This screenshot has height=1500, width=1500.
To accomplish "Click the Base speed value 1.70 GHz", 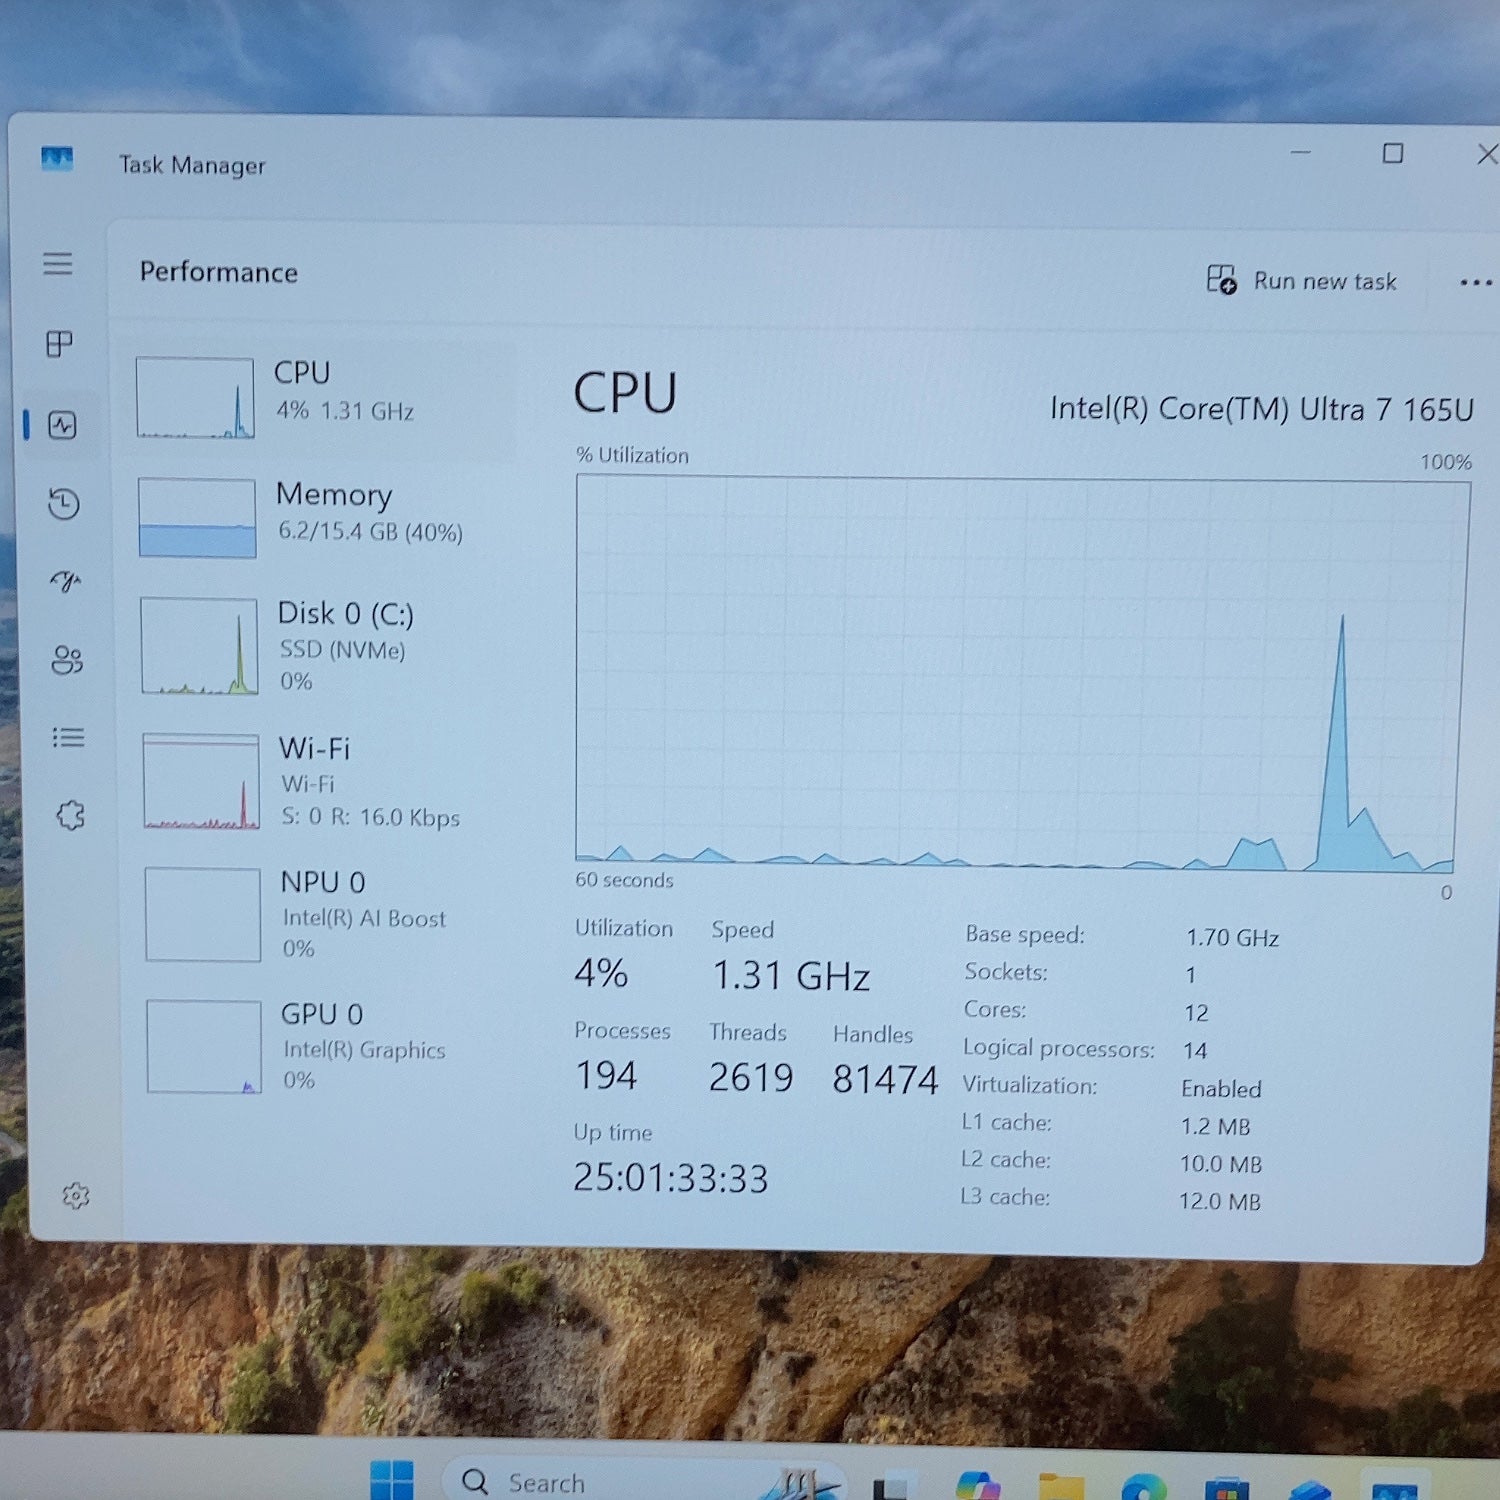I will 1232,938.
